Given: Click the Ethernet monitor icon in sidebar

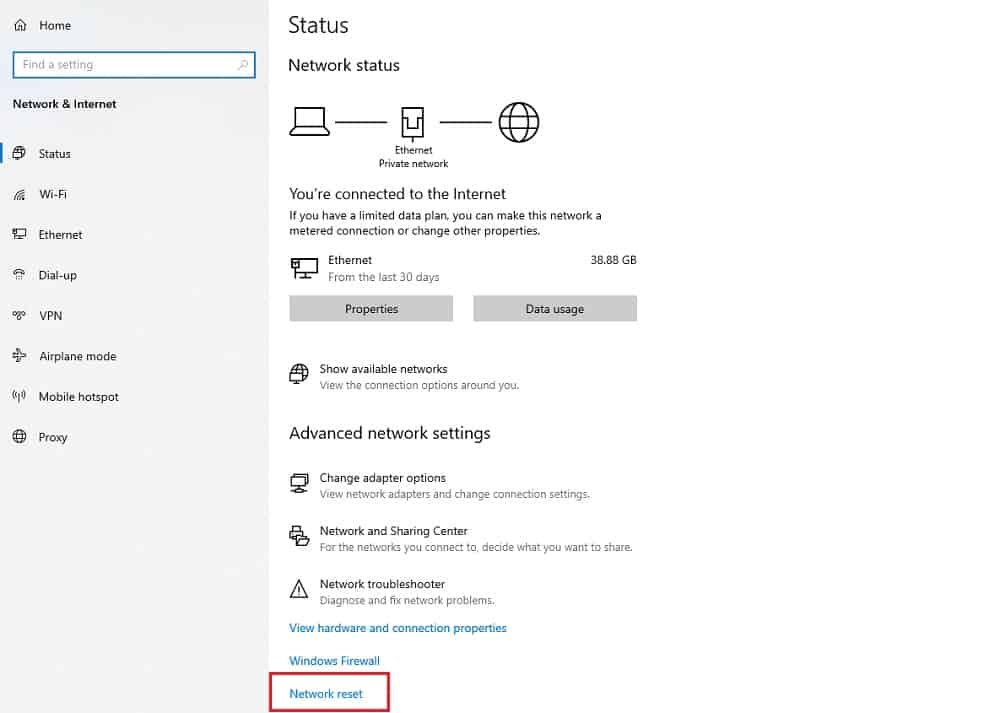Looking at the screenshot, I should click(x=19, y=234).
